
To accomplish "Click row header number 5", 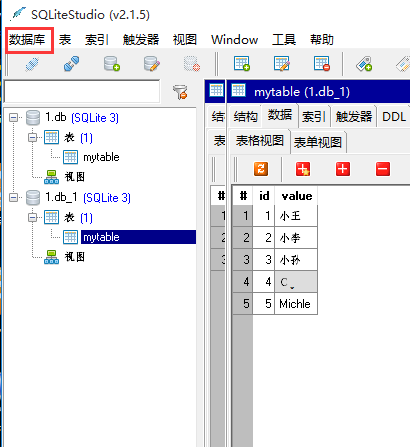I will pyautogui.click(x=243, y=304).
